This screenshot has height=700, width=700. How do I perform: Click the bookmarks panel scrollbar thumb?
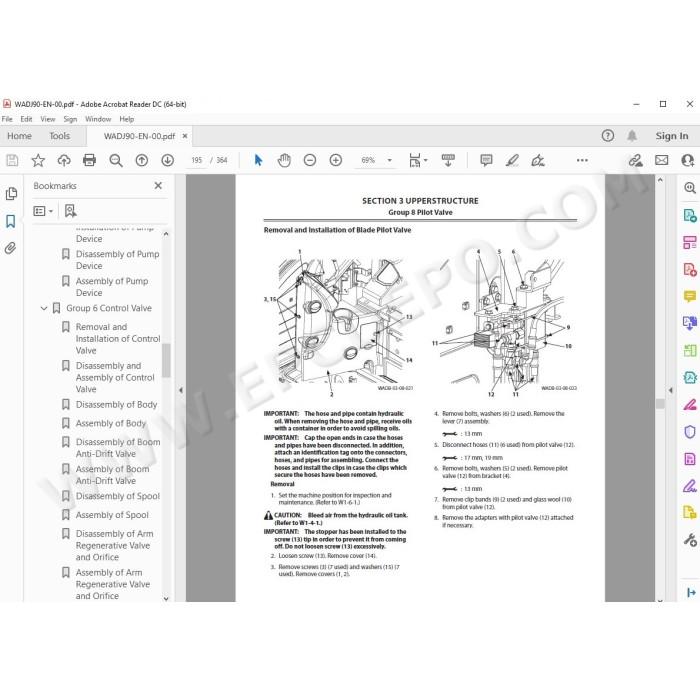coord(166,360)
